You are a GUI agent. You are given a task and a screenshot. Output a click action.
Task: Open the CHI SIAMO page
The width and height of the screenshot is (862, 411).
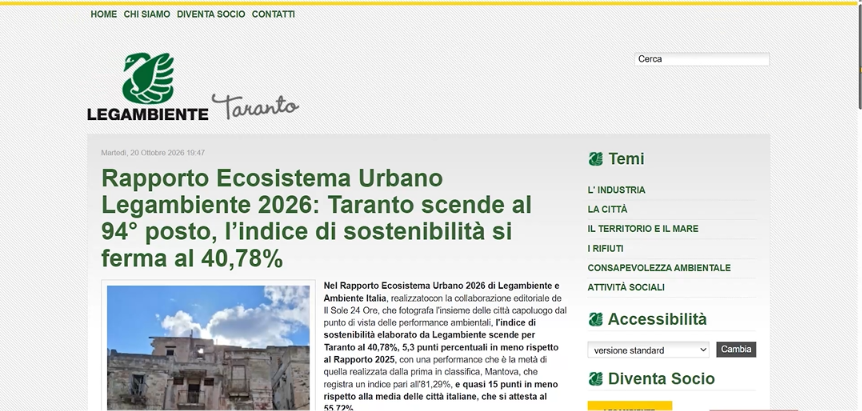(x=147, y=14)
